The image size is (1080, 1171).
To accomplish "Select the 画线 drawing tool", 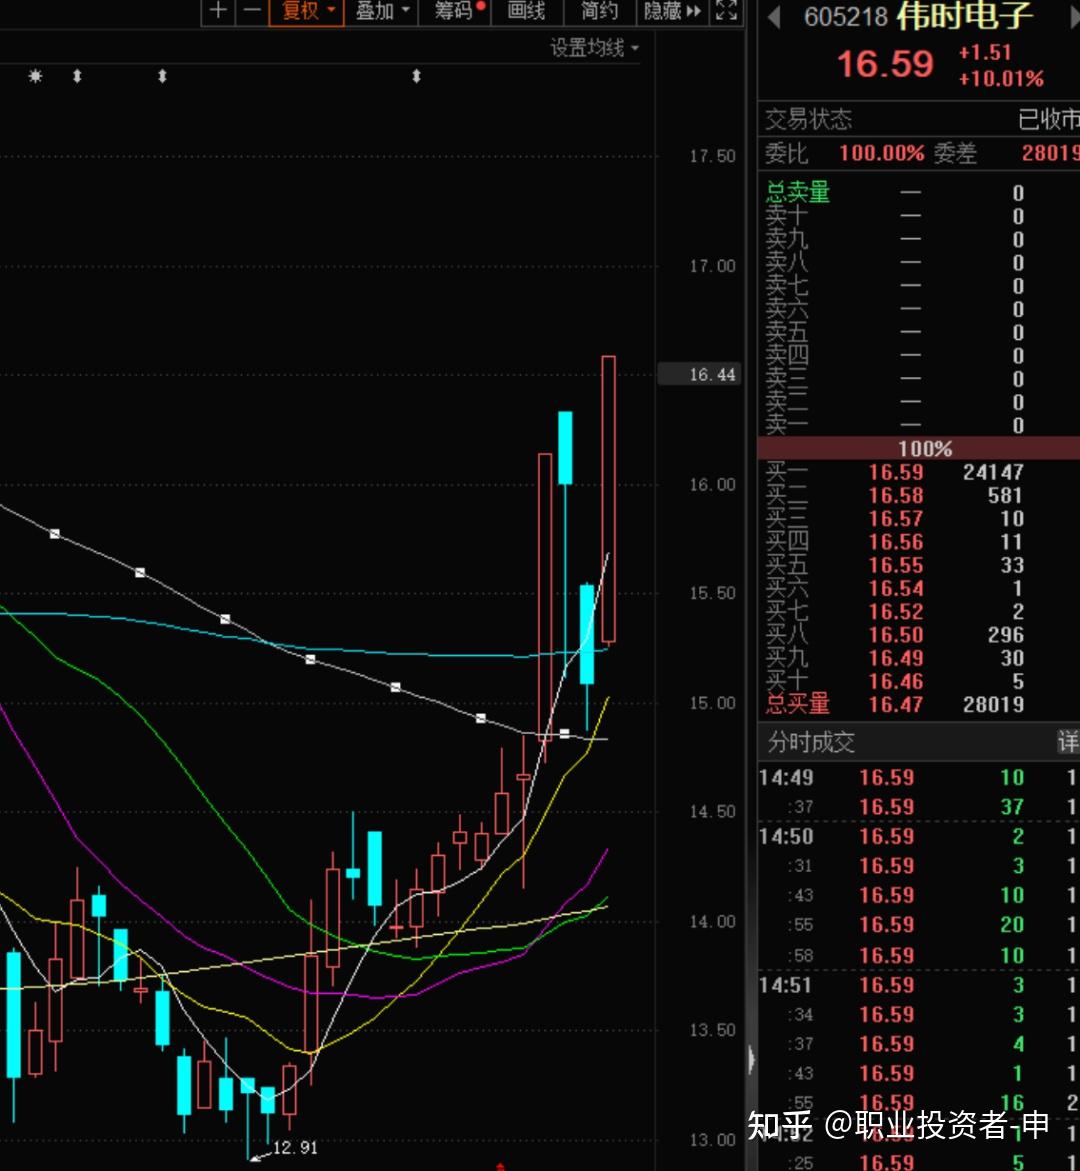I will 526,11.
